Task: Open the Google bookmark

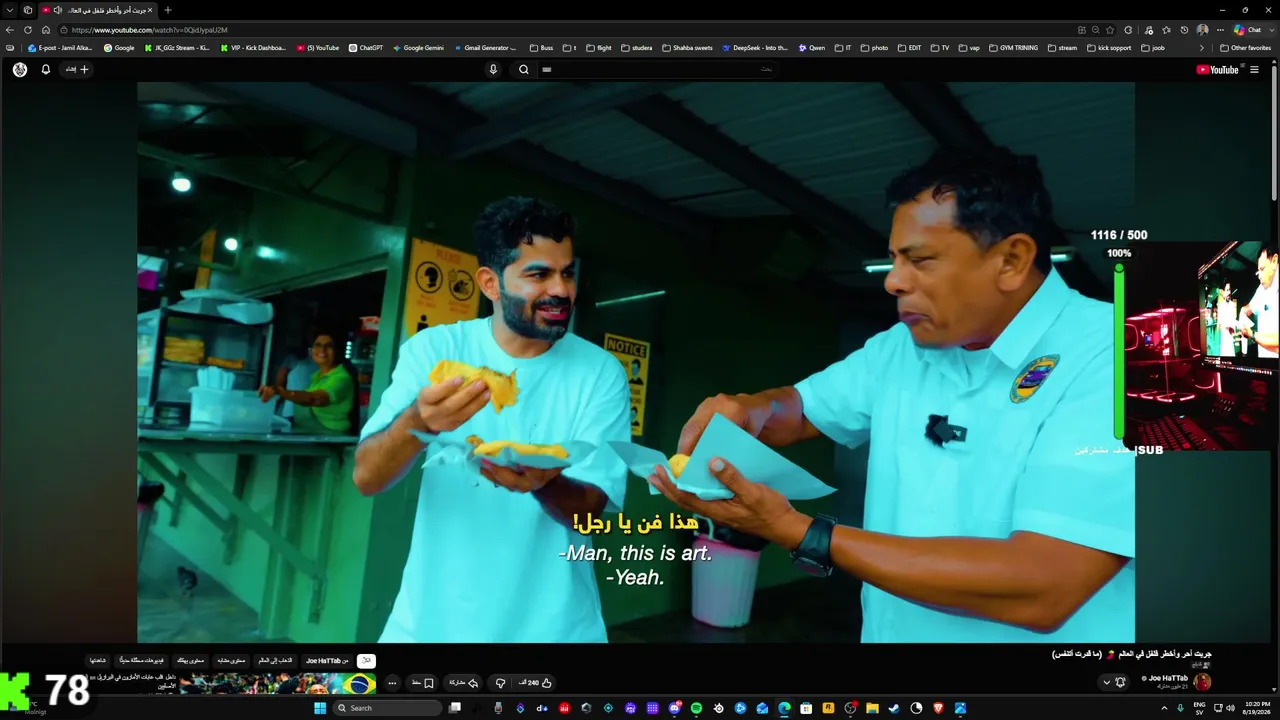Action: click(119, 48)
